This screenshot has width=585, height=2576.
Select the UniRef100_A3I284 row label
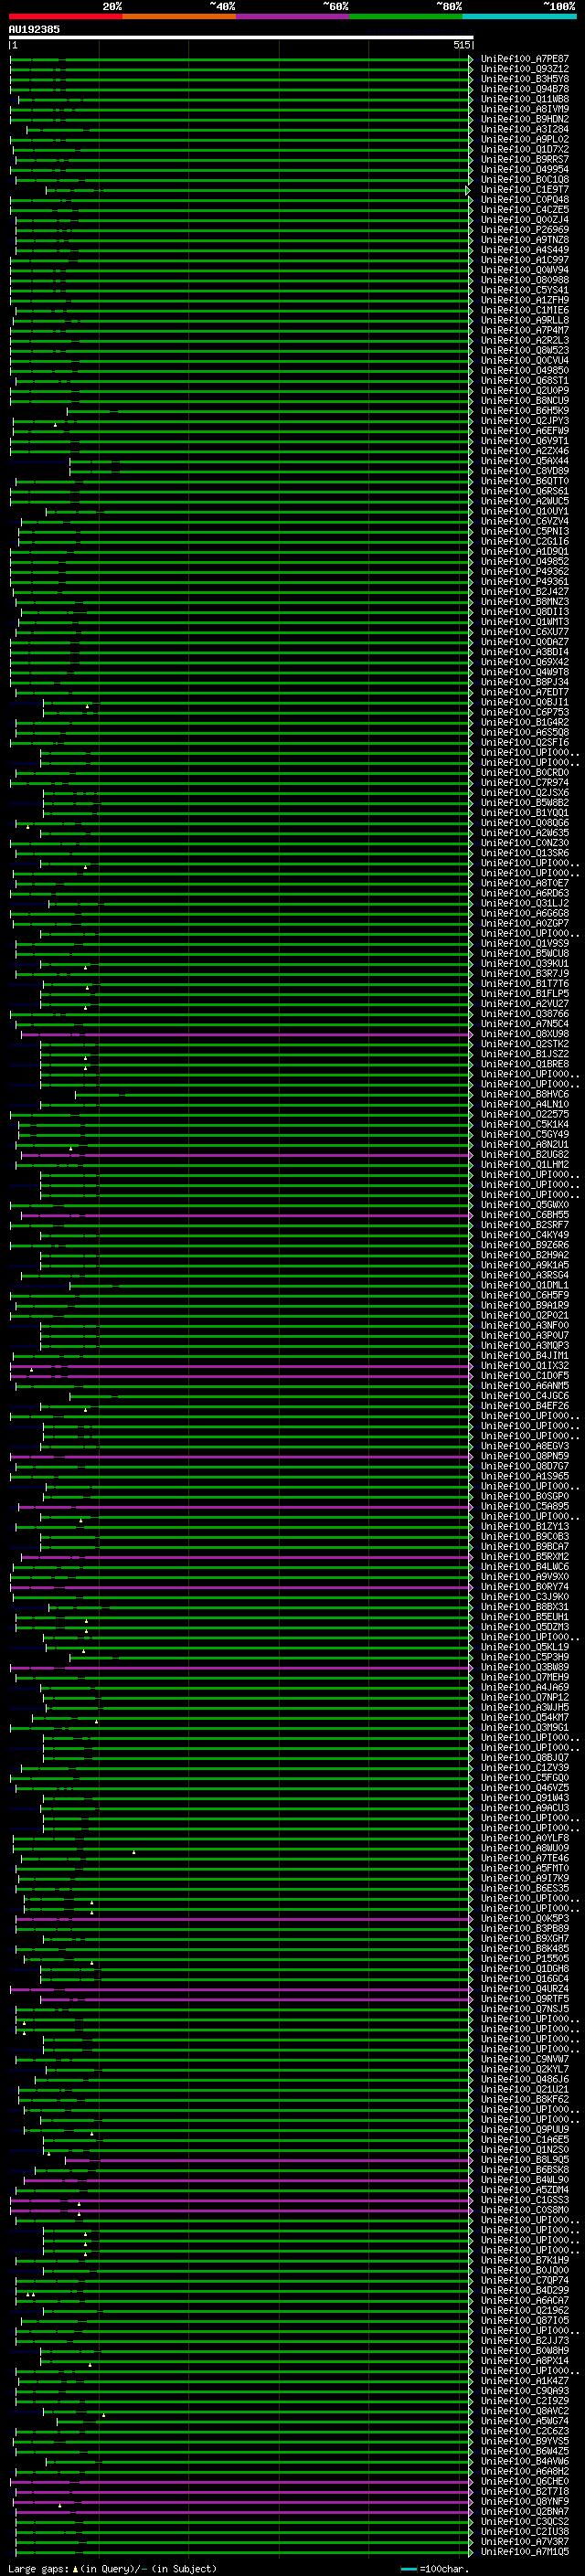[525, 129]
